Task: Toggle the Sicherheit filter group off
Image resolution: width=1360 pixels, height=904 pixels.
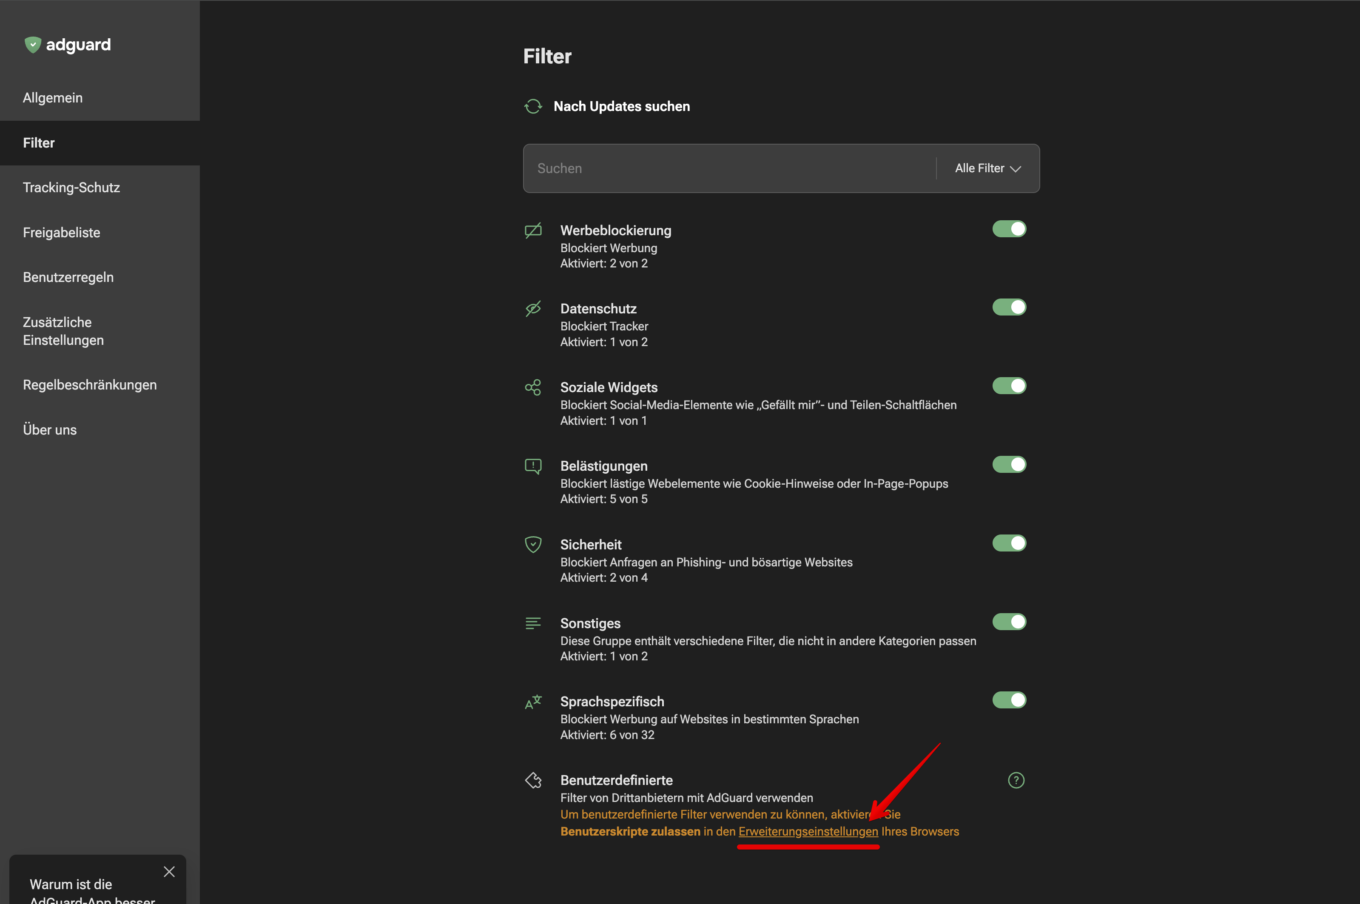Action: point(1009,543)
